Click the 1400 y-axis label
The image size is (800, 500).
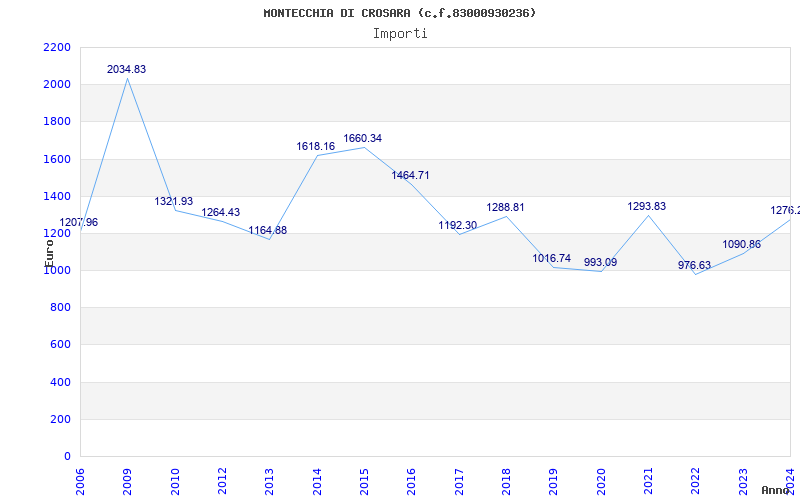[x=57, y=196]
